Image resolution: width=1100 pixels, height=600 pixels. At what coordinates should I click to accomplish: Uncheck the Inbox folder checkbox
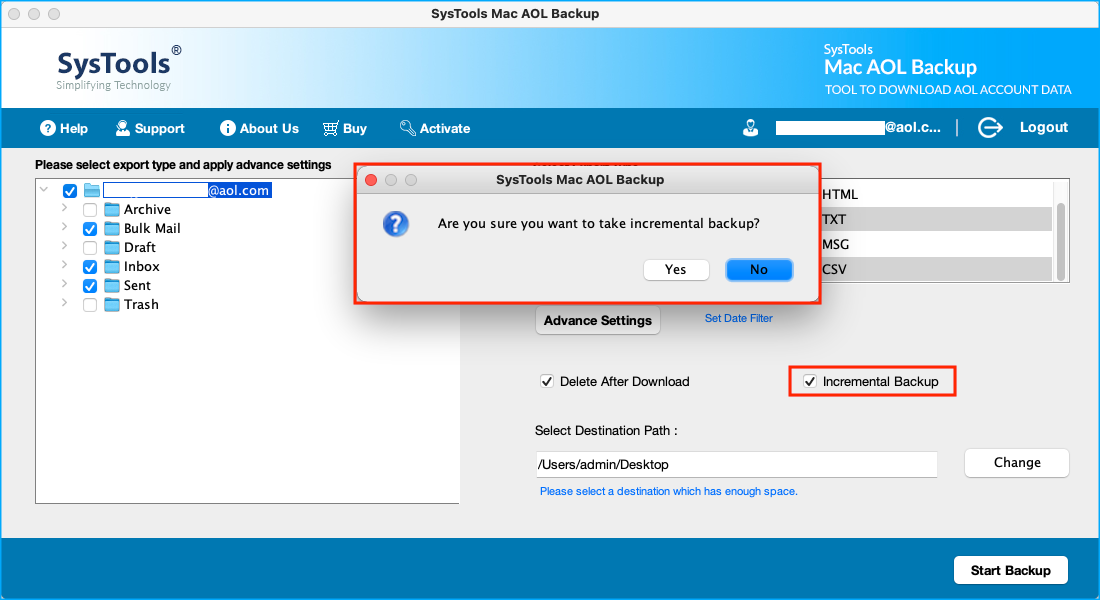(90, 267)
